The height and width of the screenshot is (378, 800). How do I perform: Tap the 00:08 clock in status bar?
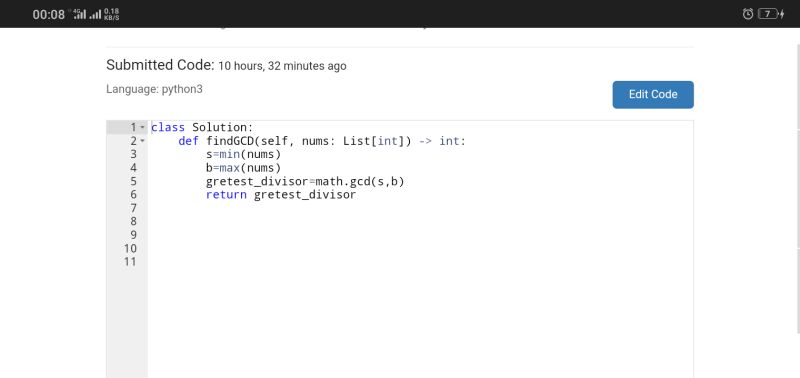48,14
